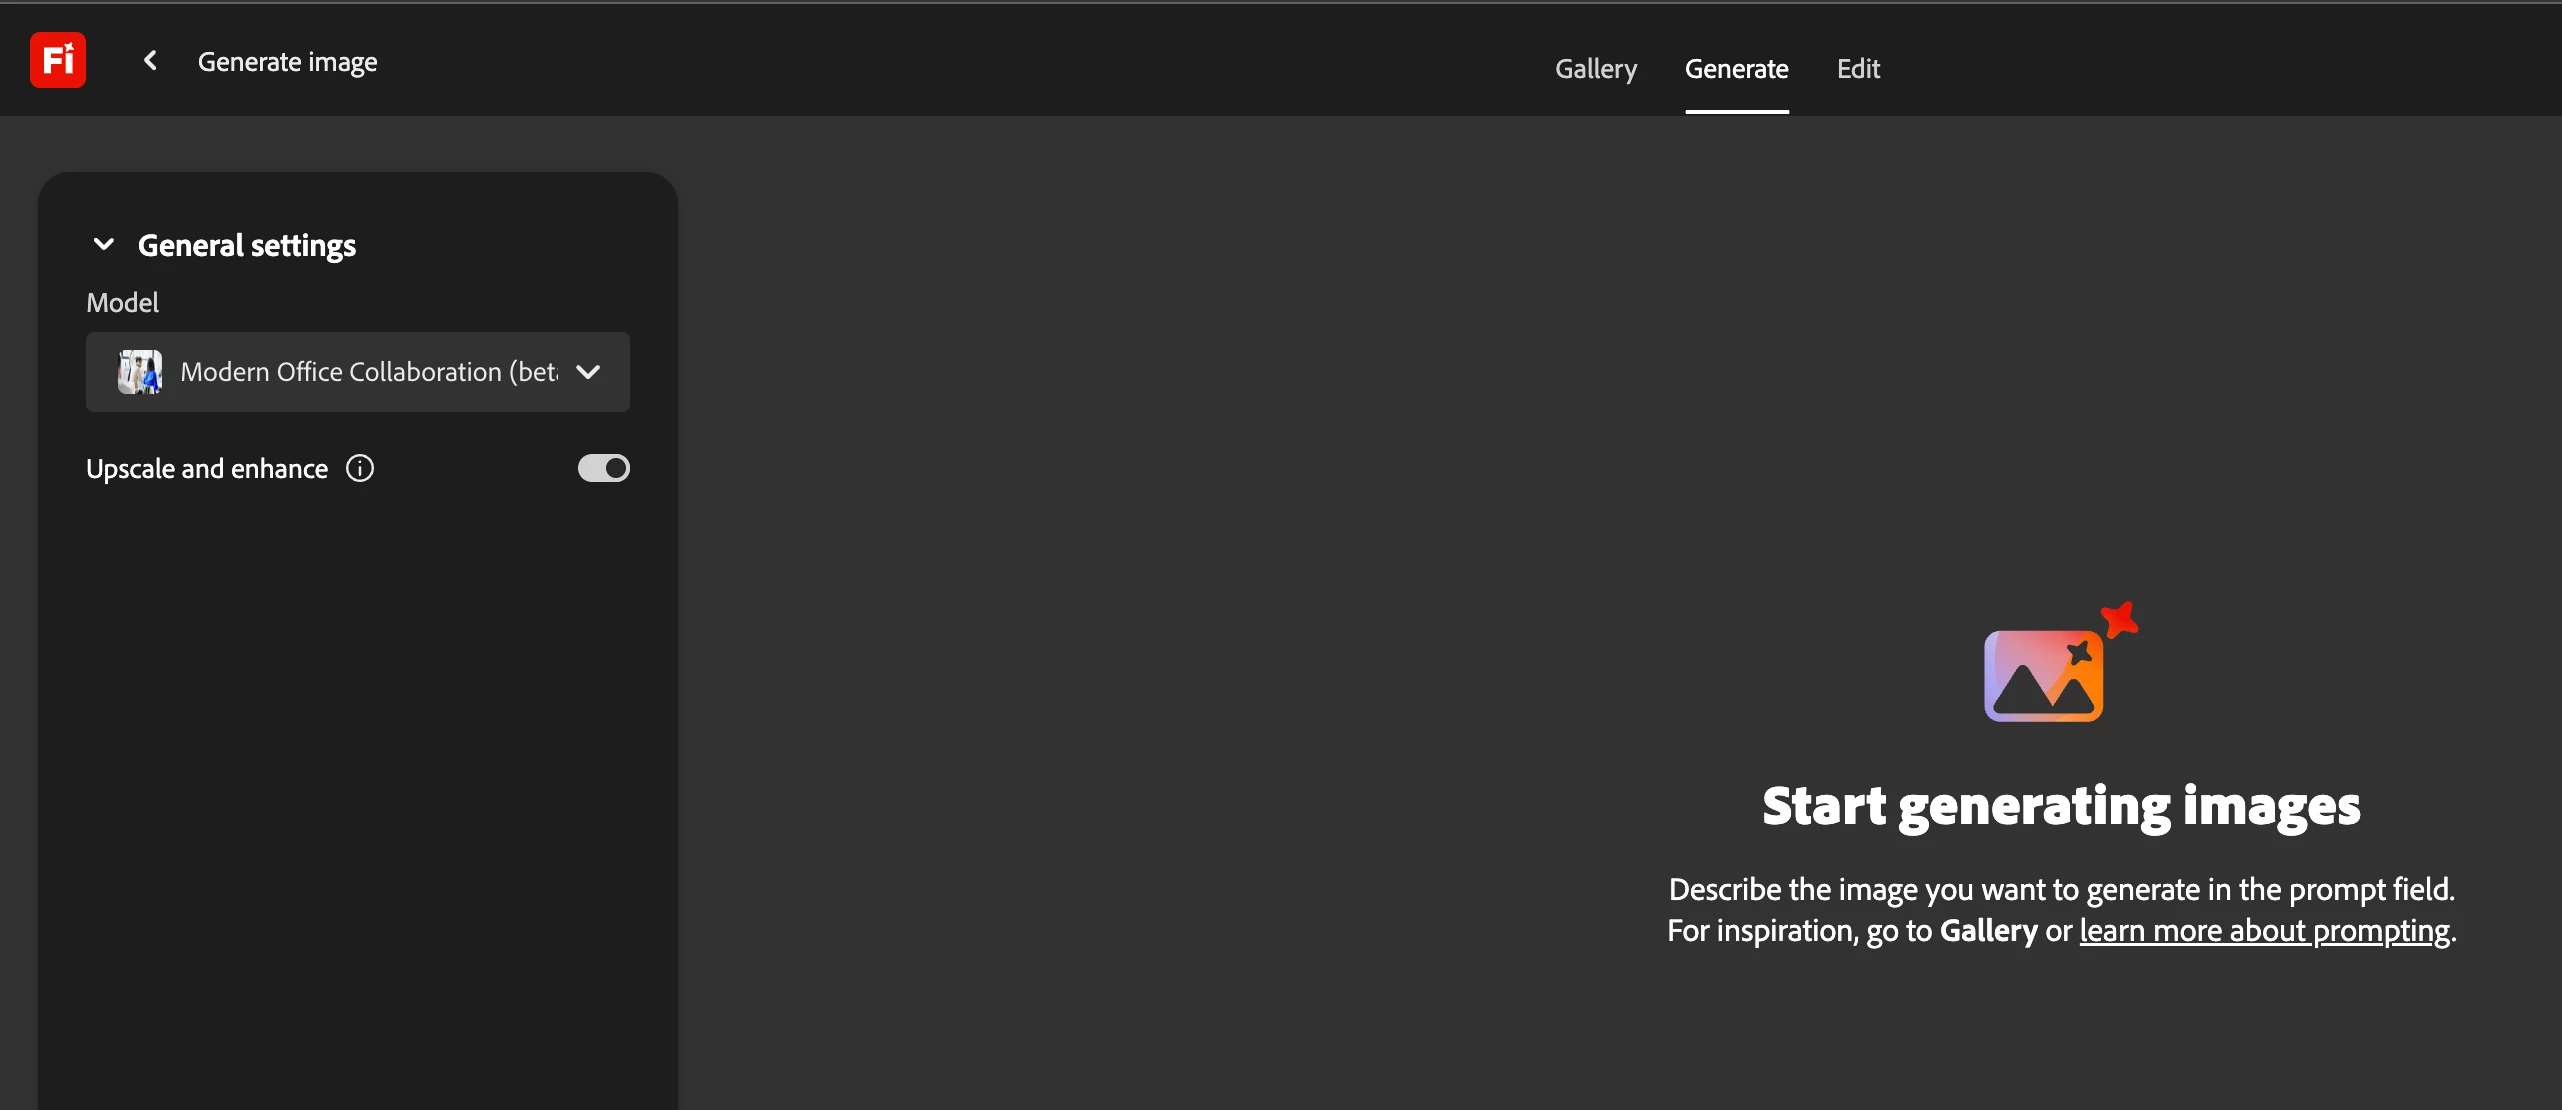Collapse General settings with its chevron
The image size is (2562, 1110).
(x=103, y=245)
